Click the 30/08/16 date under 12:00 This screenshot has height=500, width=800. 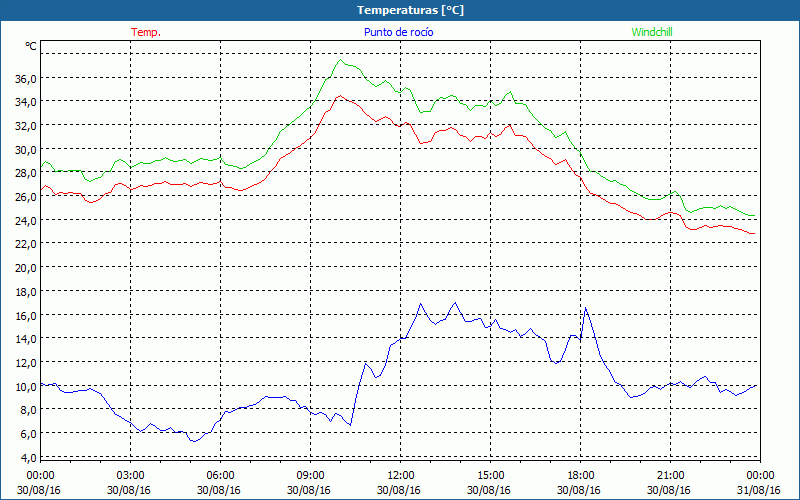click(x=398, y=490)
